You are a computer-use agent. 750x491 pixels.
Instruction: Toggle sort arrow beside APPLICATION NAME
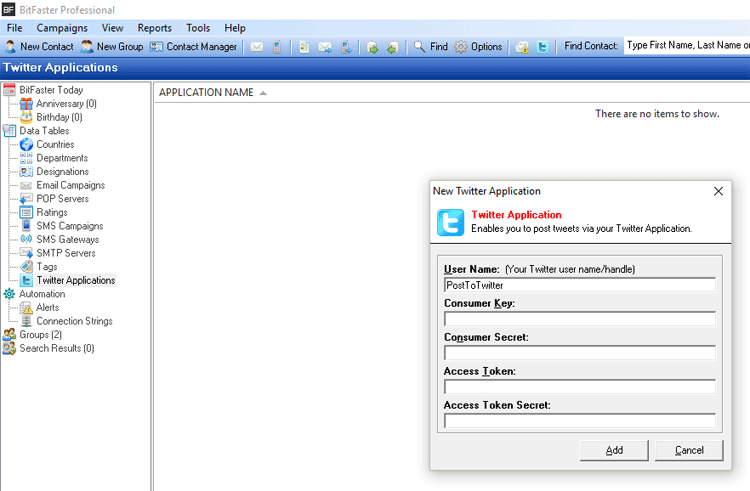coord(263,93)
